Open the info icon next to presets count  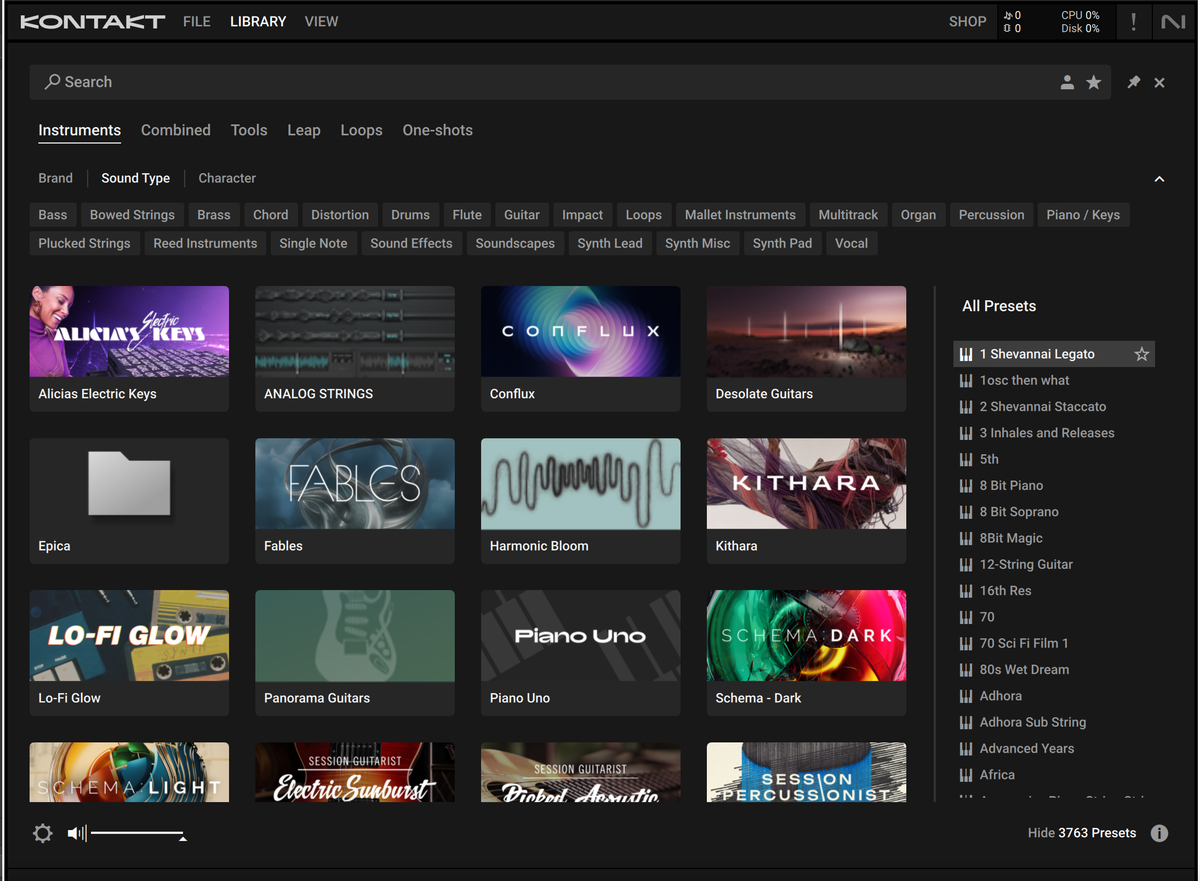click(1159, 833)
